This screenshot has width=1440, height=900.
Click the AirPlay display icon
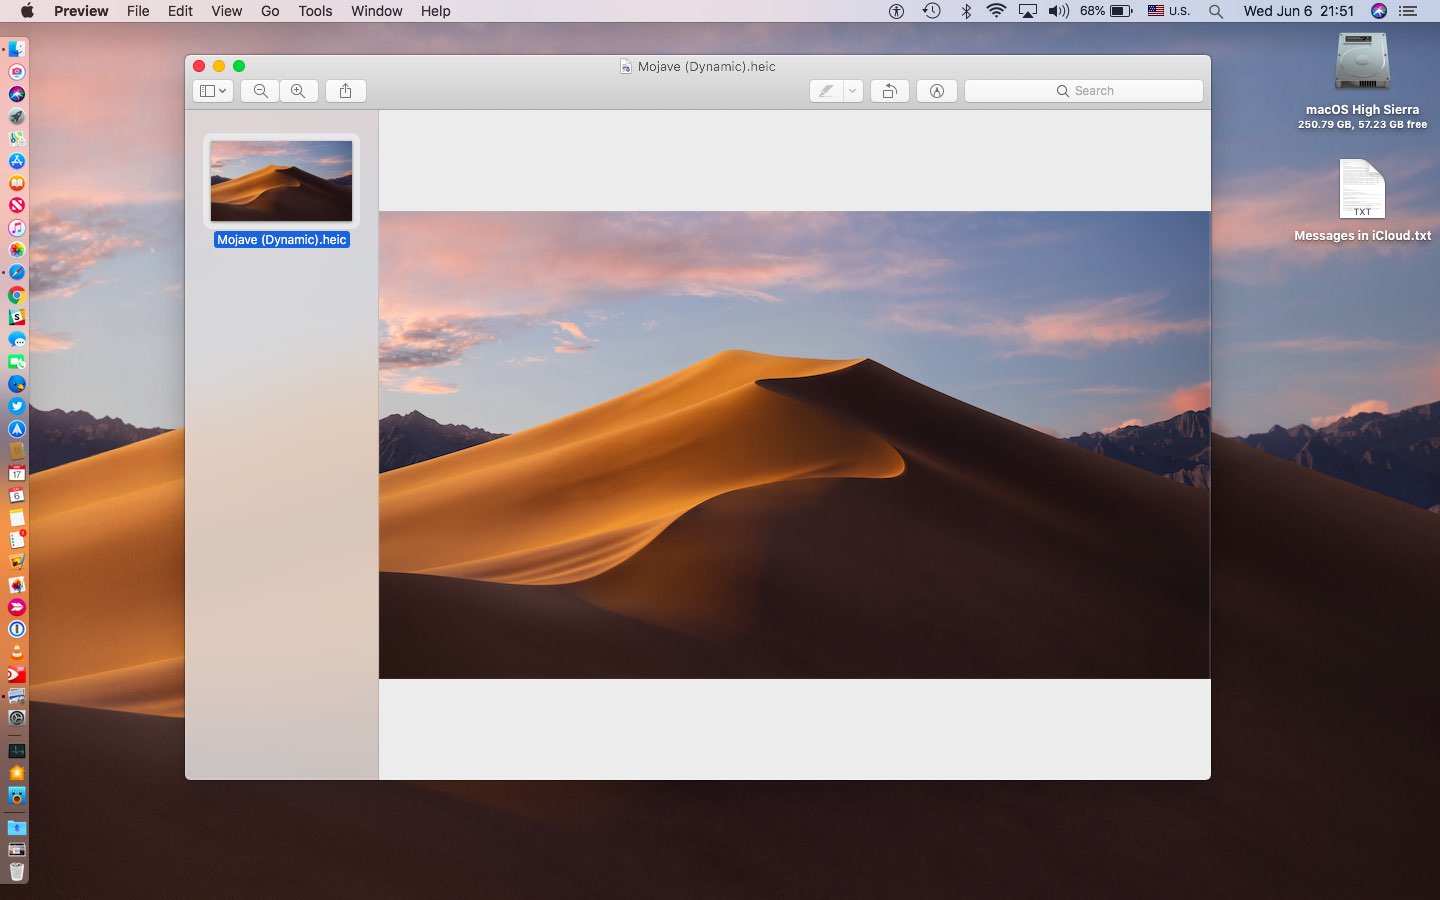1028,11
